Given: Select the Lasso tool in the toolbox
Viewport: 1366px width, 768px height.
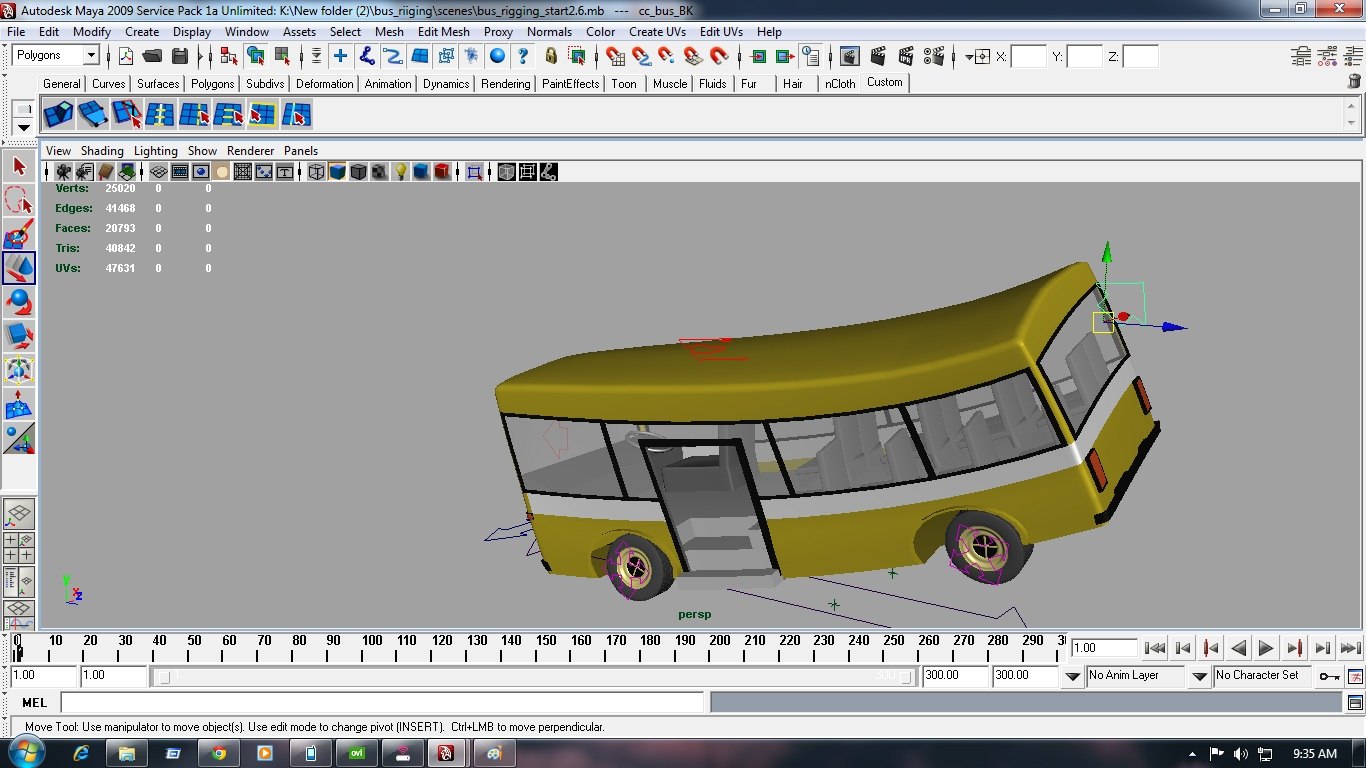Looking at the screenshot, I should point(19,200).
